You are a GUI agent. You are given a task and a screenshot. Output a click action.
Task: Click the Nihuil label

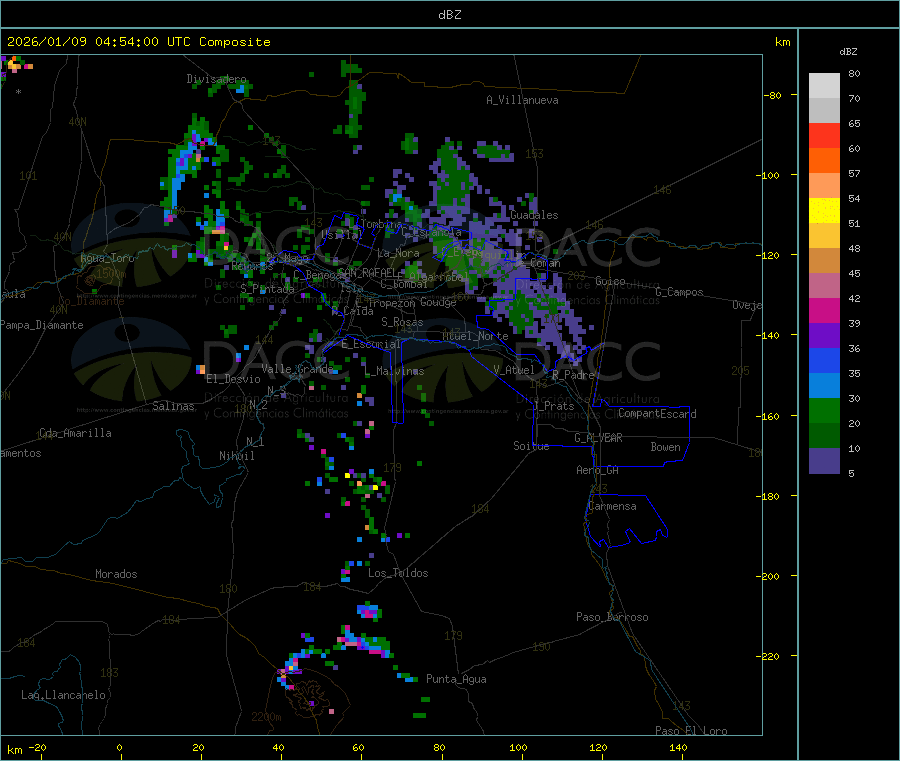(x=236, y=456)
